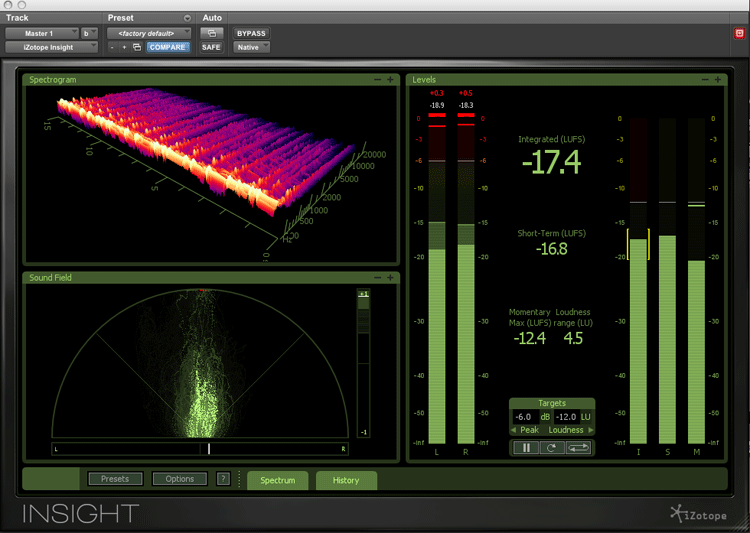Maximize the Spectrogram panel with the plus icon

(x=390, y=79)
